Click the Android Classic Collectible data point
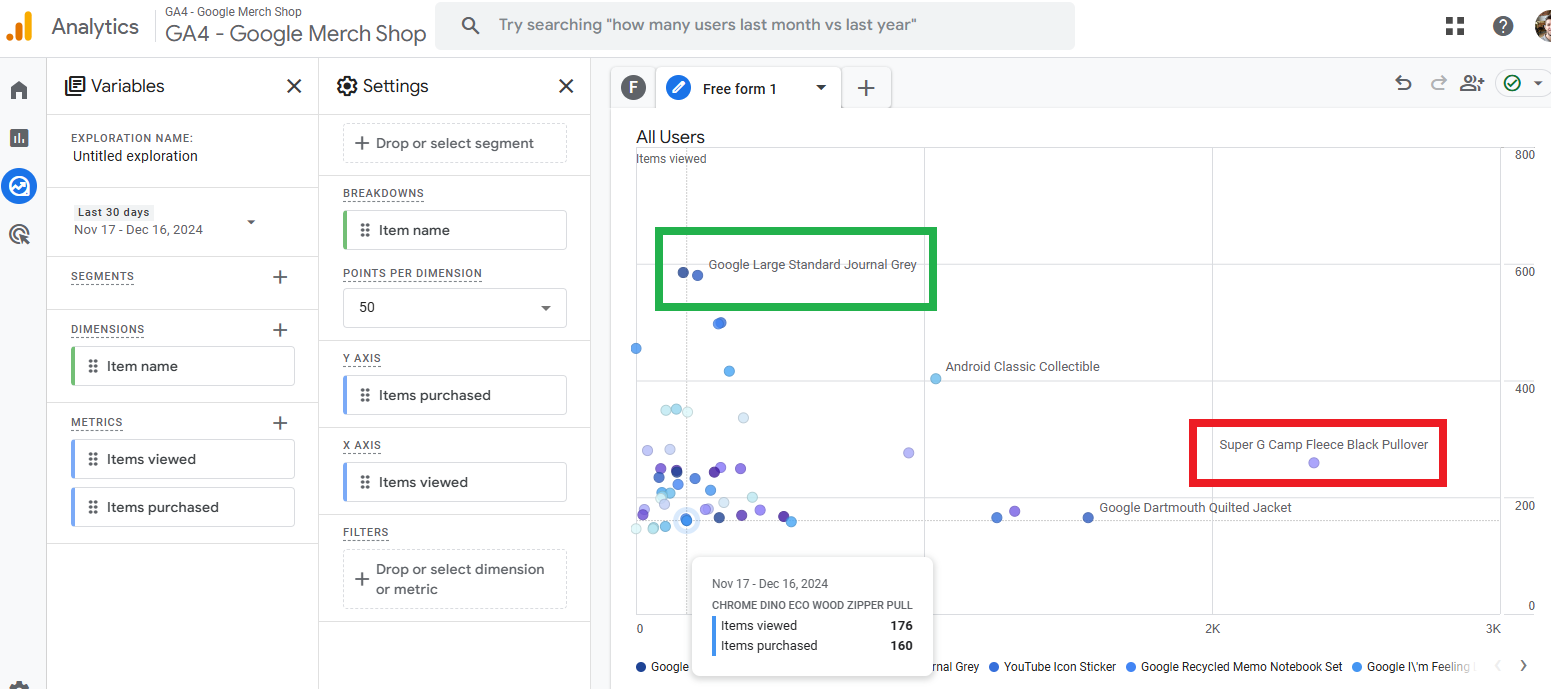This screenshot has width=1551, height=689. coord(936,379)
